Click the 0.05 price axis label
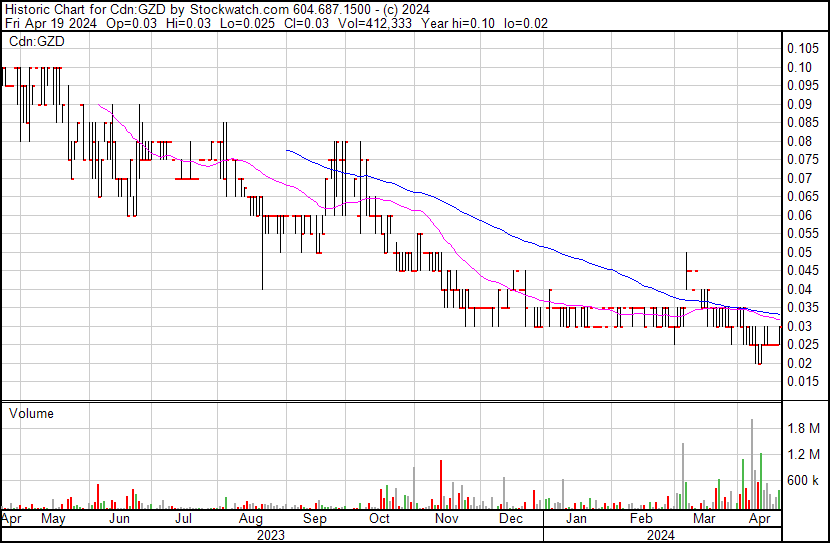830x543 pixels. (x=799, y=252)
